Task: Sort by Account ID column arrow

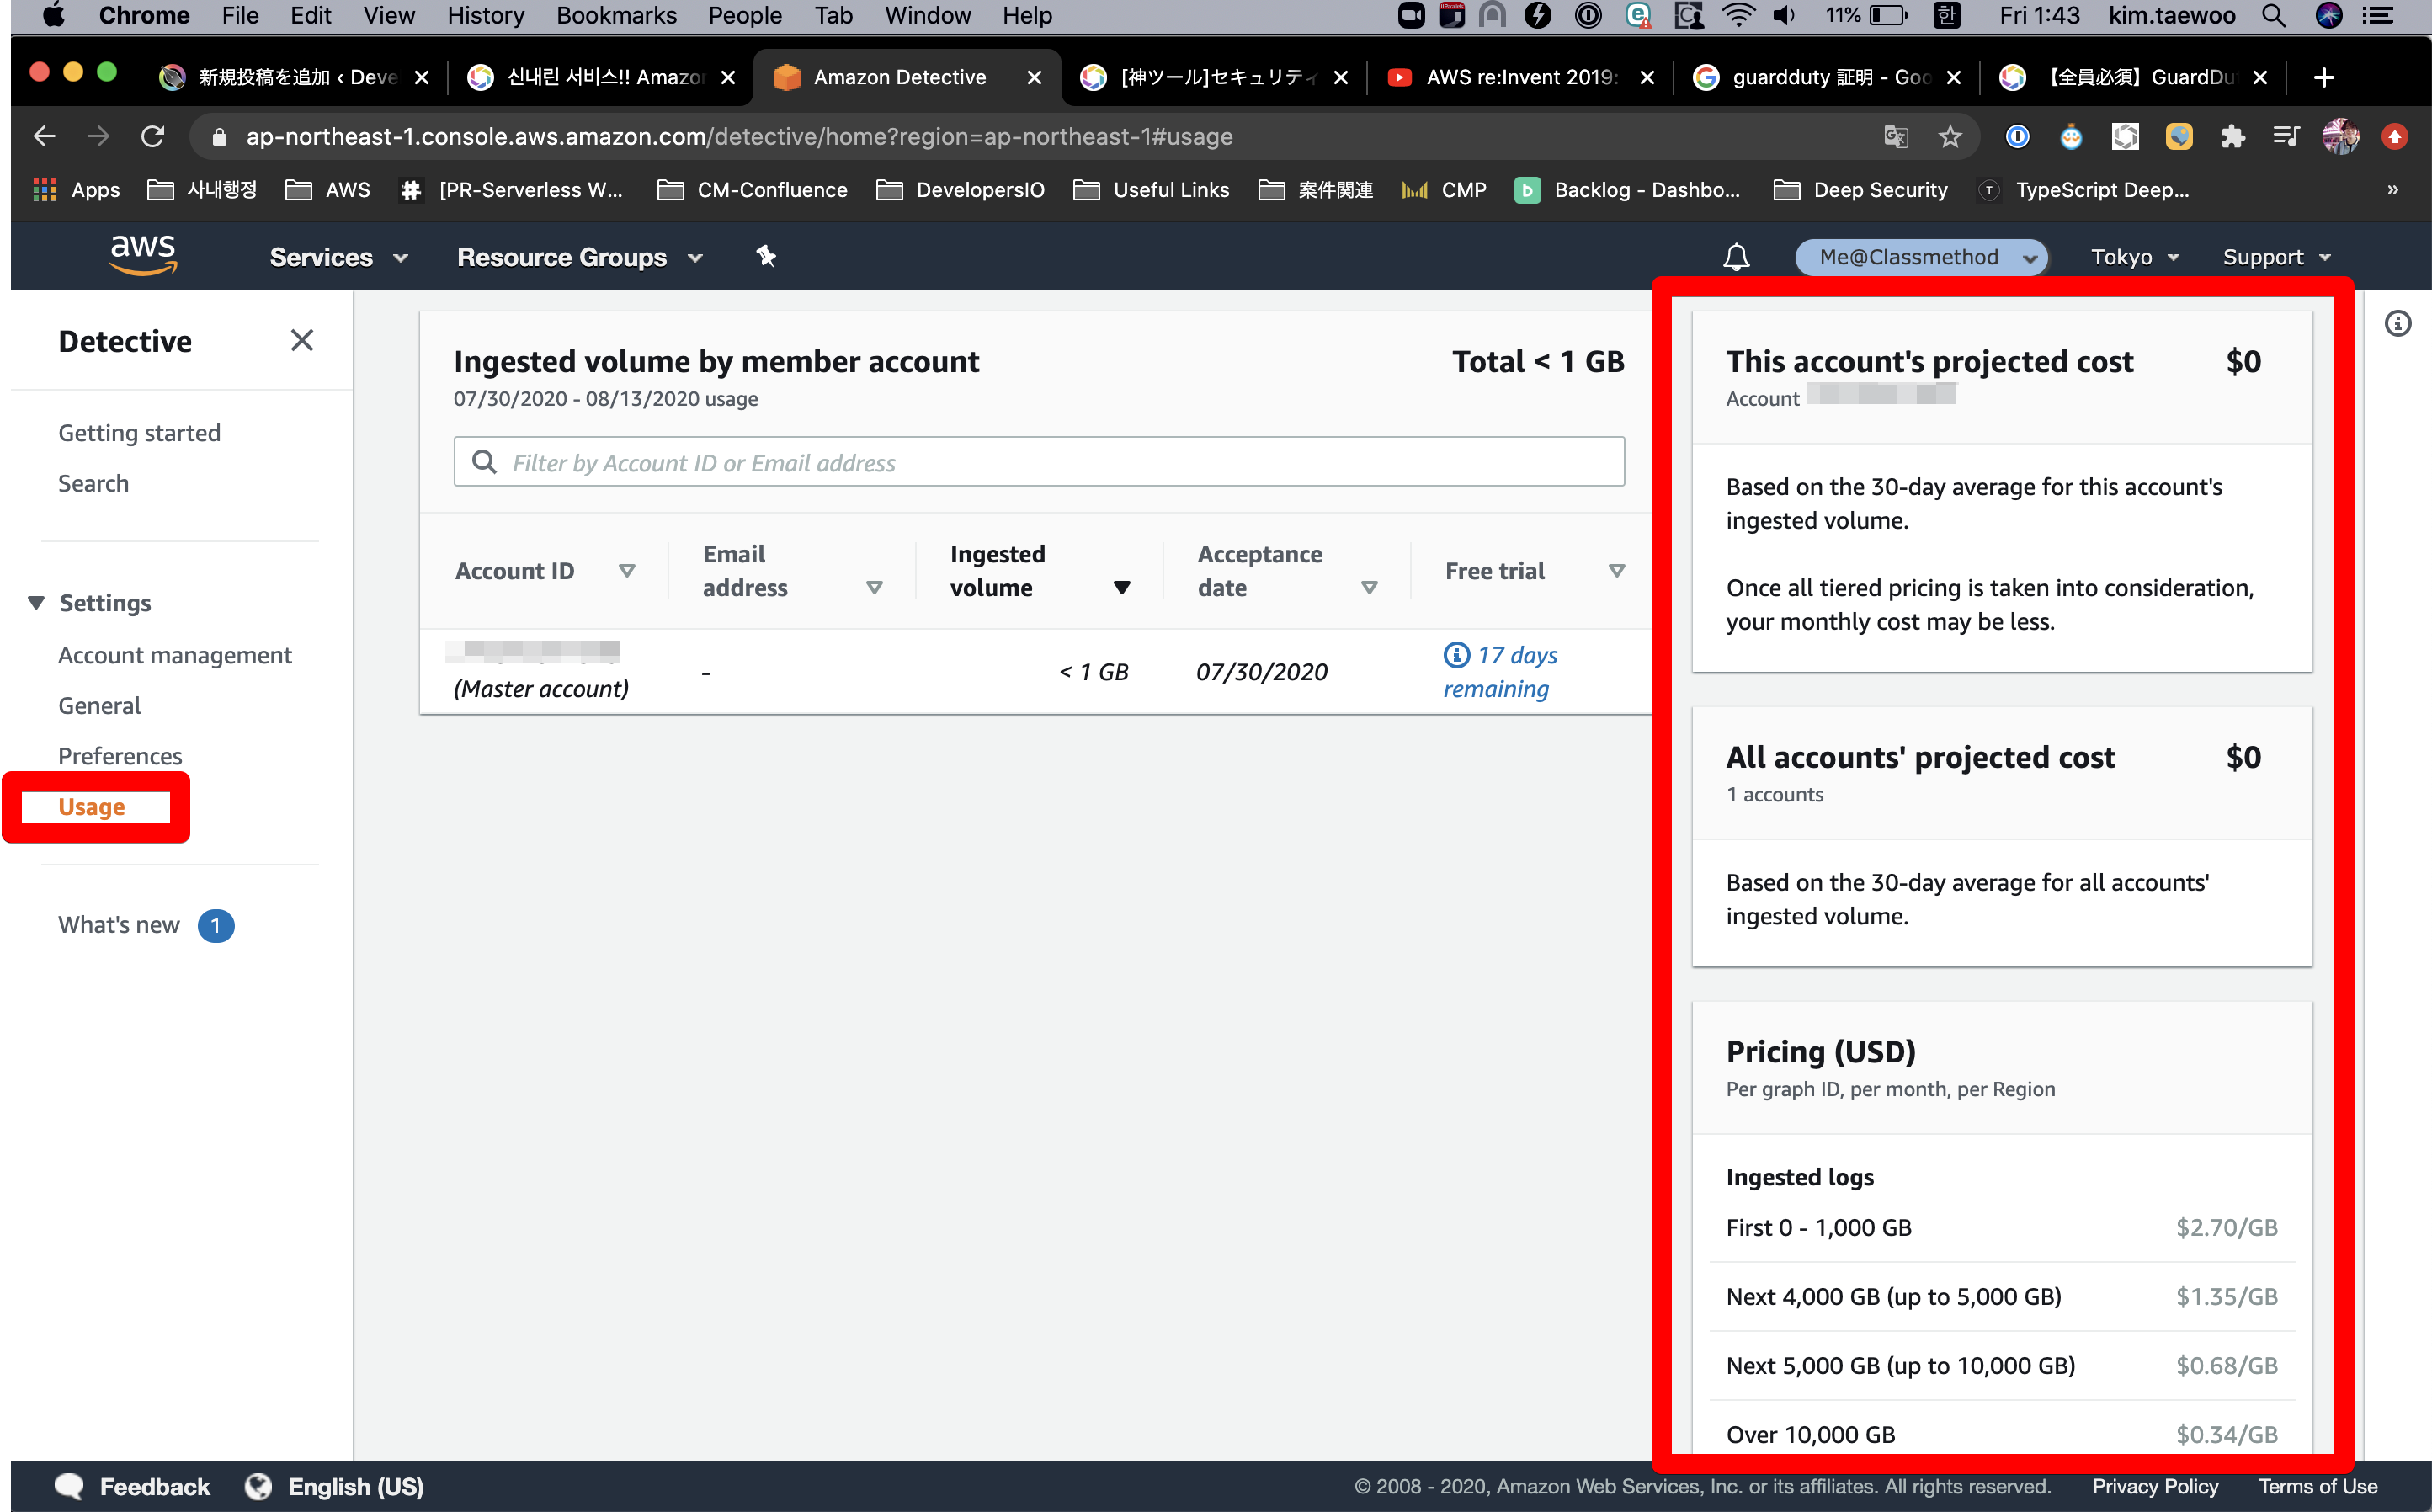Action: 627,570
